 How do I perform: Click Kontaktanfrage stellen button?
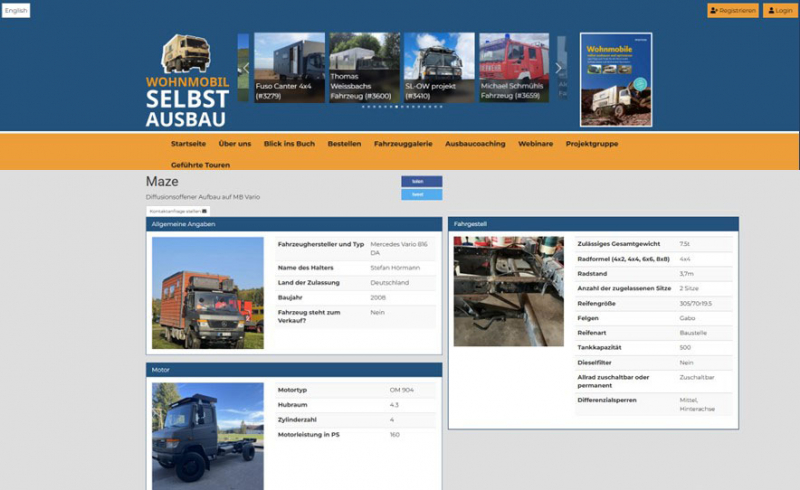[177, 212]
